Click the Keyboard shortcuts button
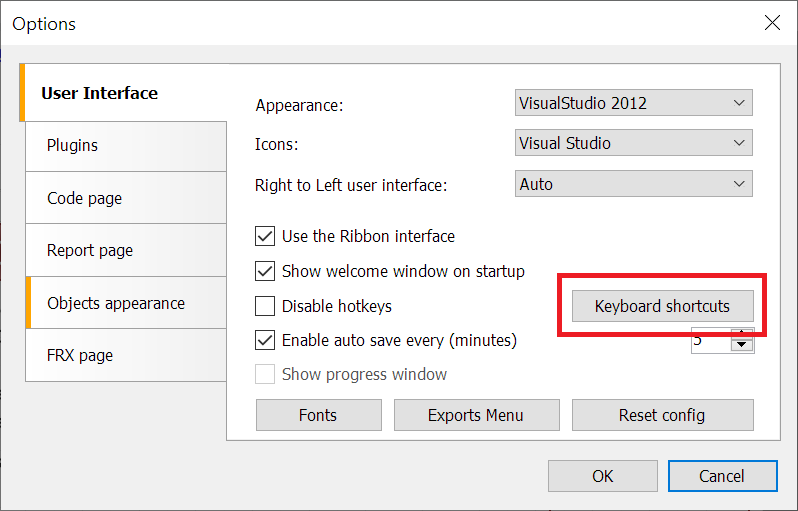798x511 pixels. [662, 306]
